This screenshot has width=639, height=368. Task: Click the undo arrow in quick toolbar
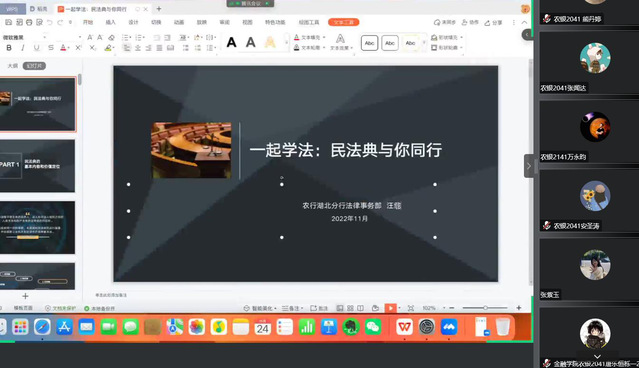click(x=50, y=22)
